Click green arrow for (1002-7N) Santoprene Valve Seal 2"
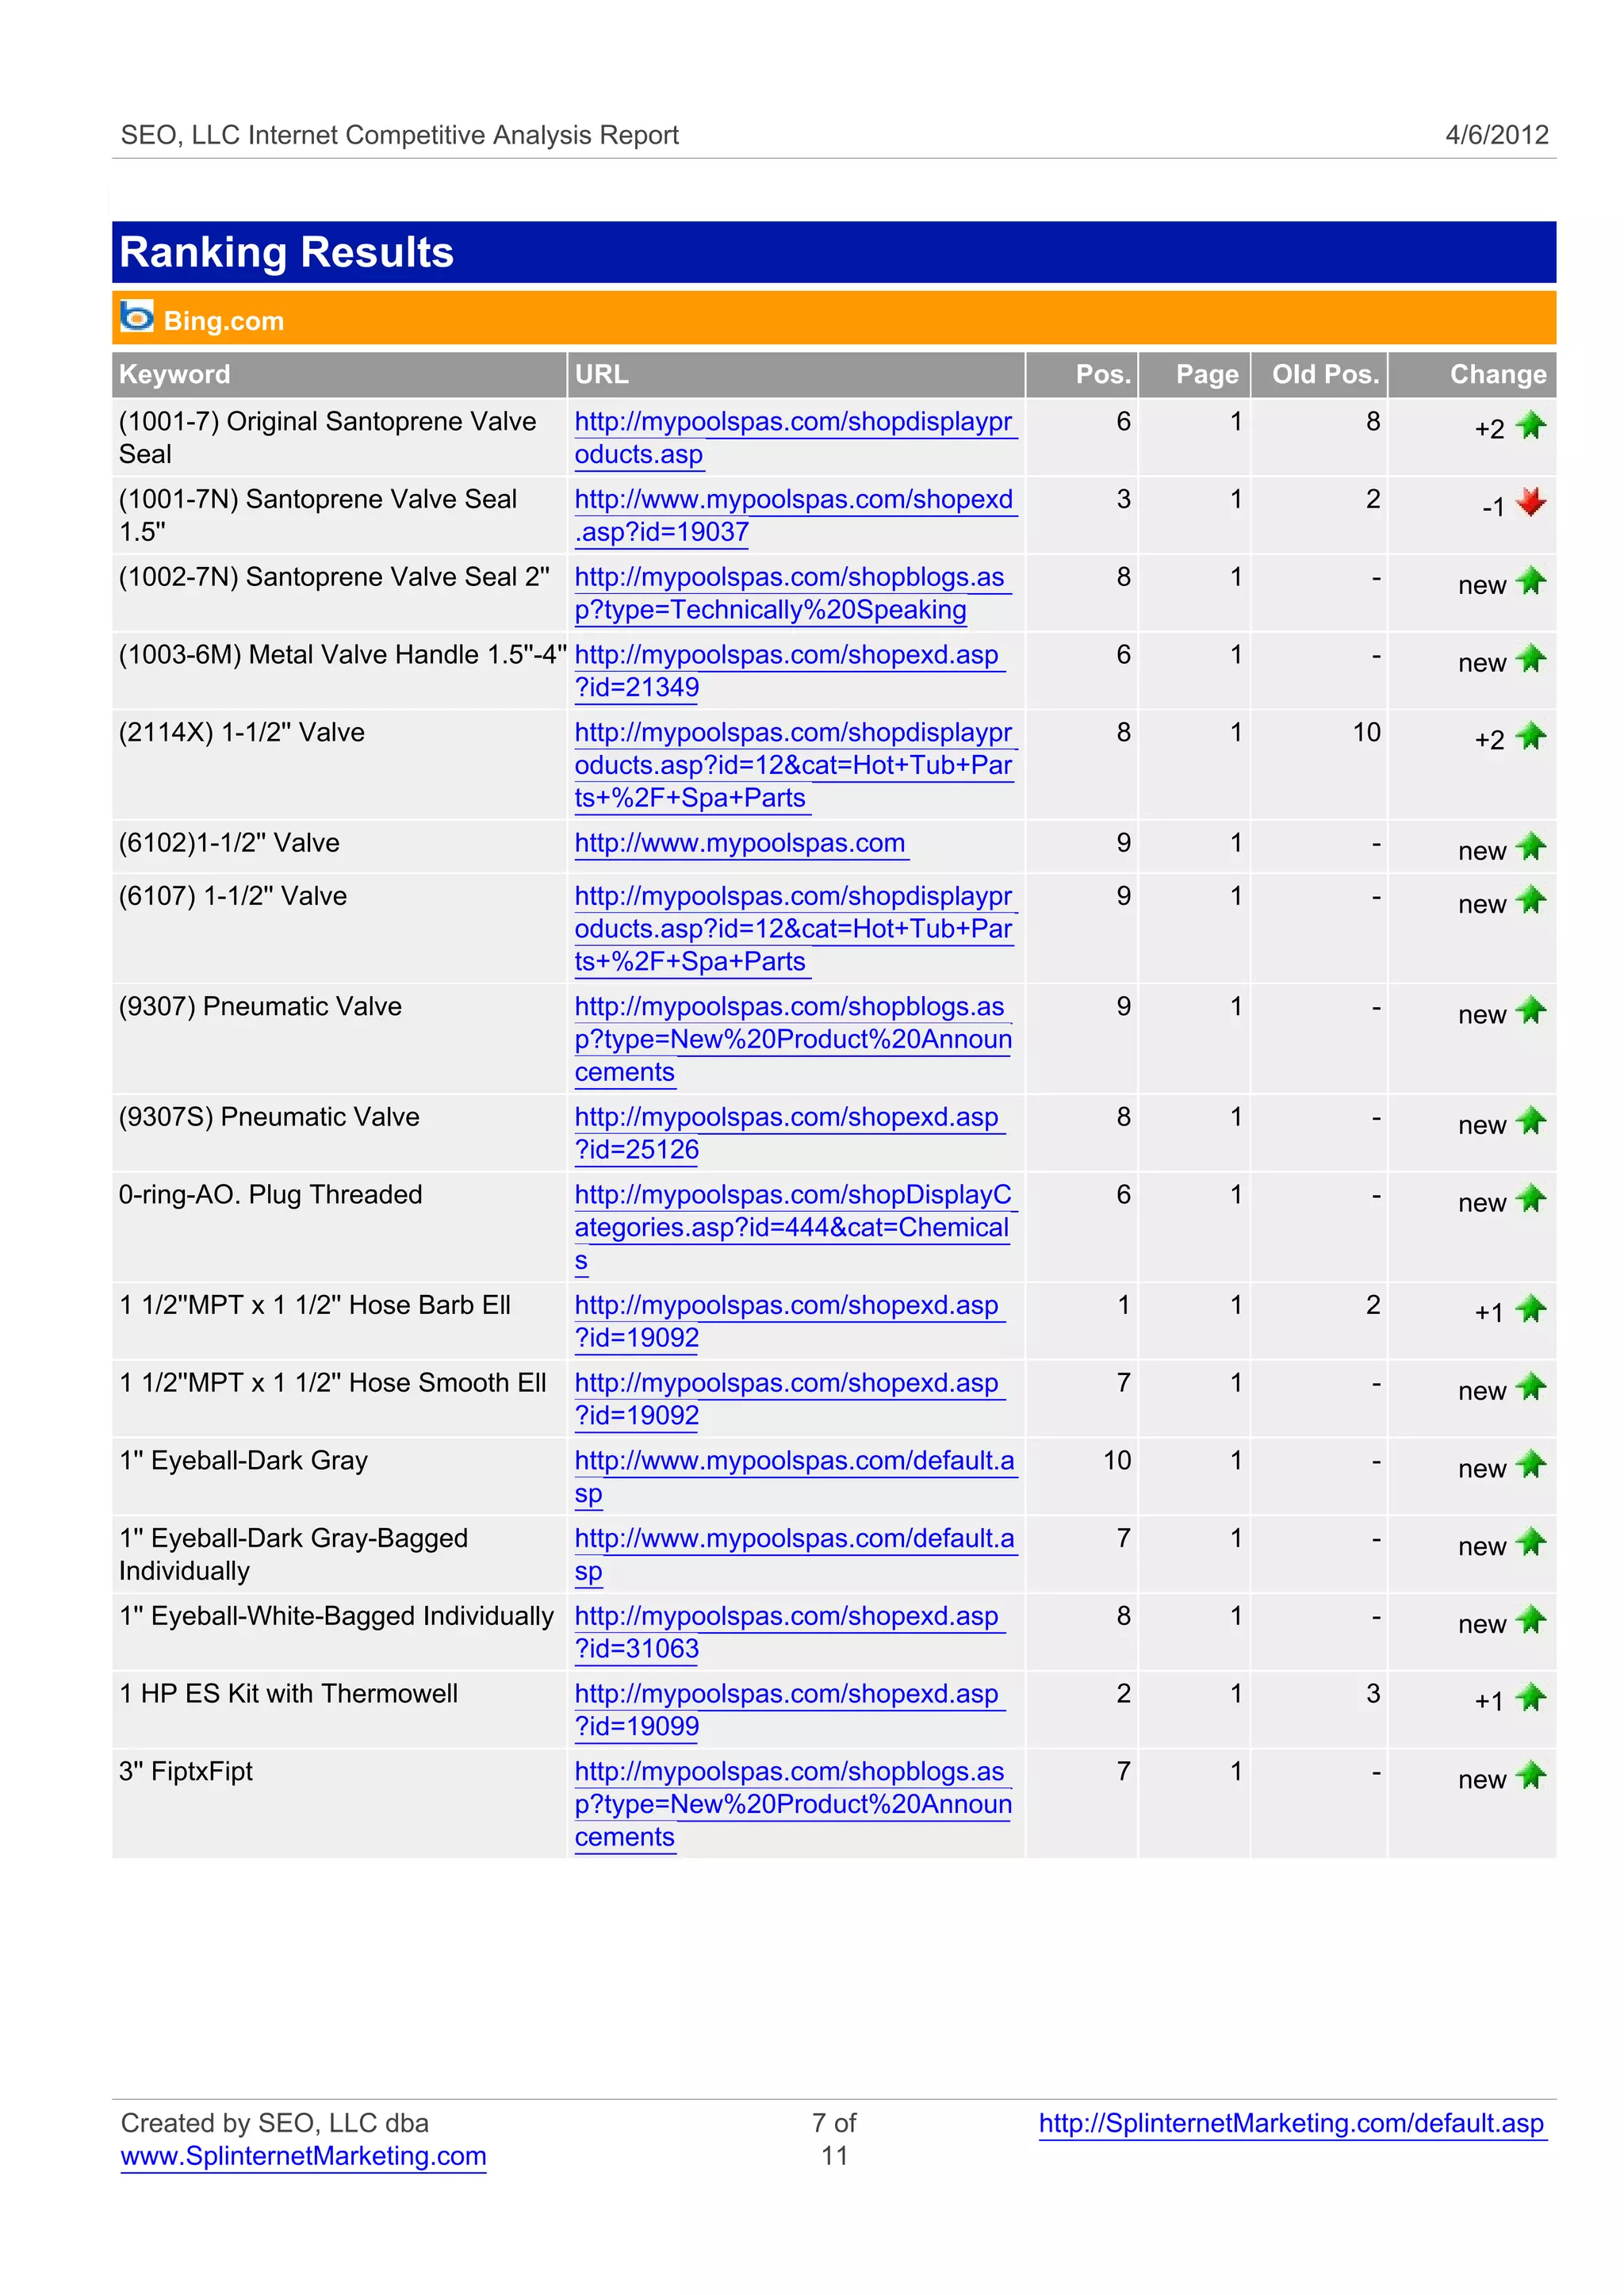The width and height of the screenshot is (1624, 2295). point(1530,581)
